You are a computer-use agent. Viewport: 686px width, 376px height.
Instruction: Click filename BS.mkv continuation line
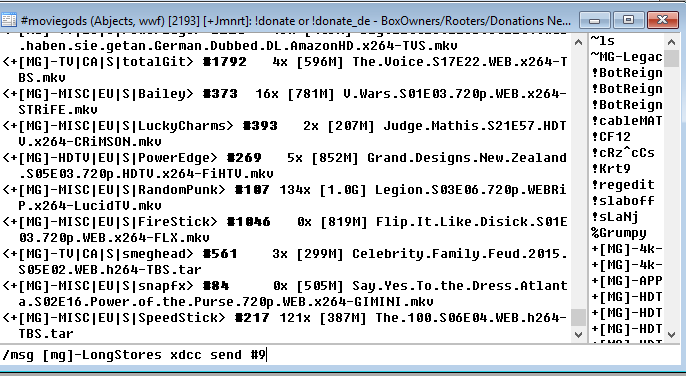click(x=42, y=77)
